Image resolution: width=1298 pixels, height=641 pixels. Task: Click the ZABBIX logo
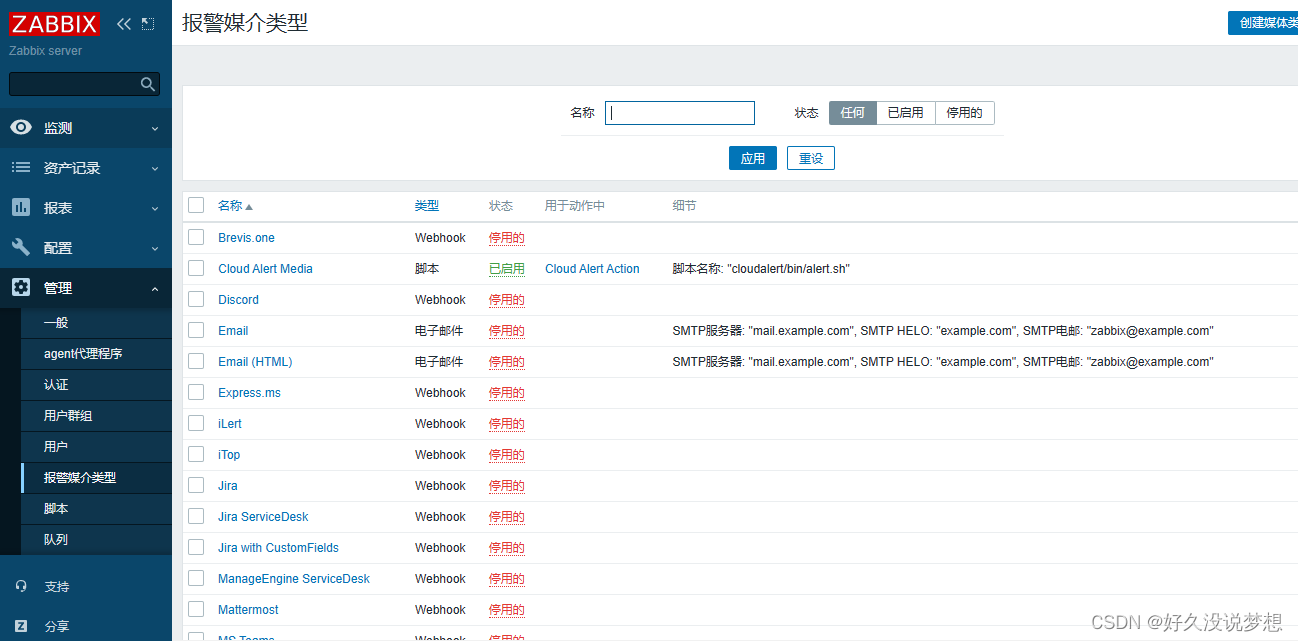(x=55, y=24)
